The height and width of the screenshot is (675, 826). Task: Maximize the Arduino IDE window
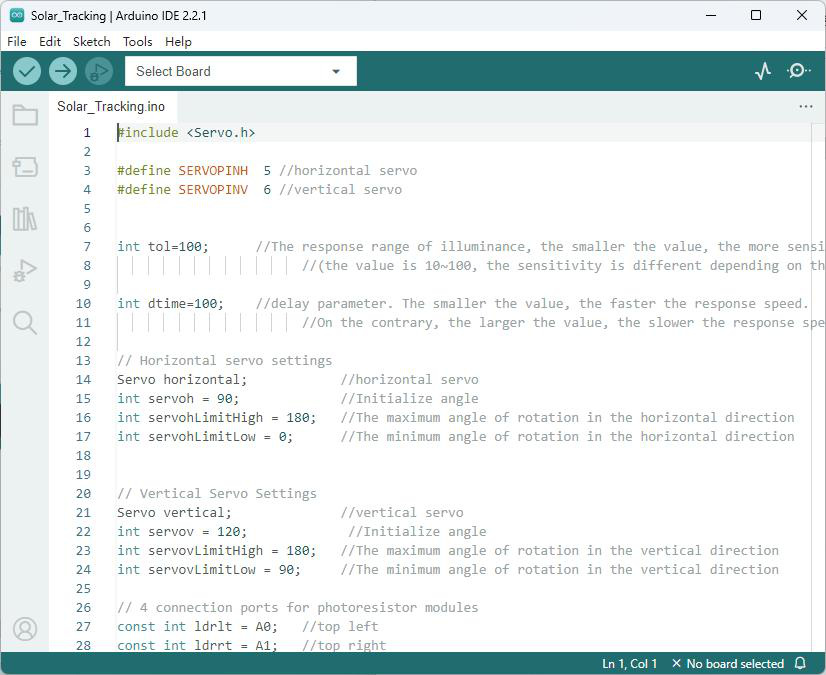[x=755, y=15]
